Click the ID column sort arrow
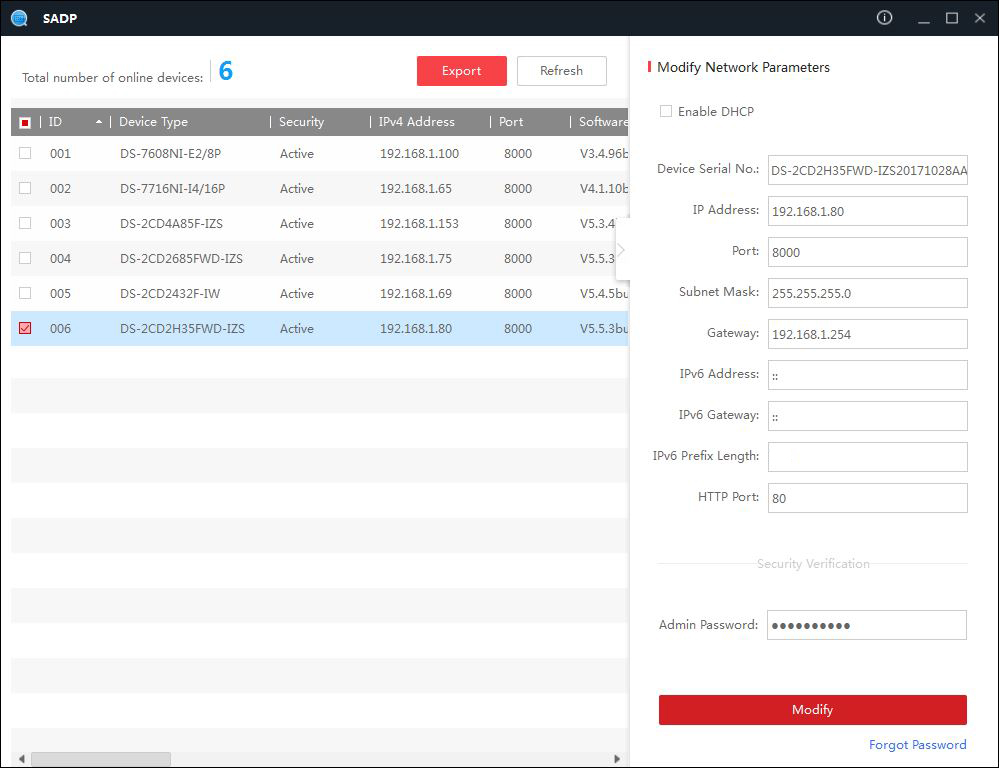 coord(99,122)
